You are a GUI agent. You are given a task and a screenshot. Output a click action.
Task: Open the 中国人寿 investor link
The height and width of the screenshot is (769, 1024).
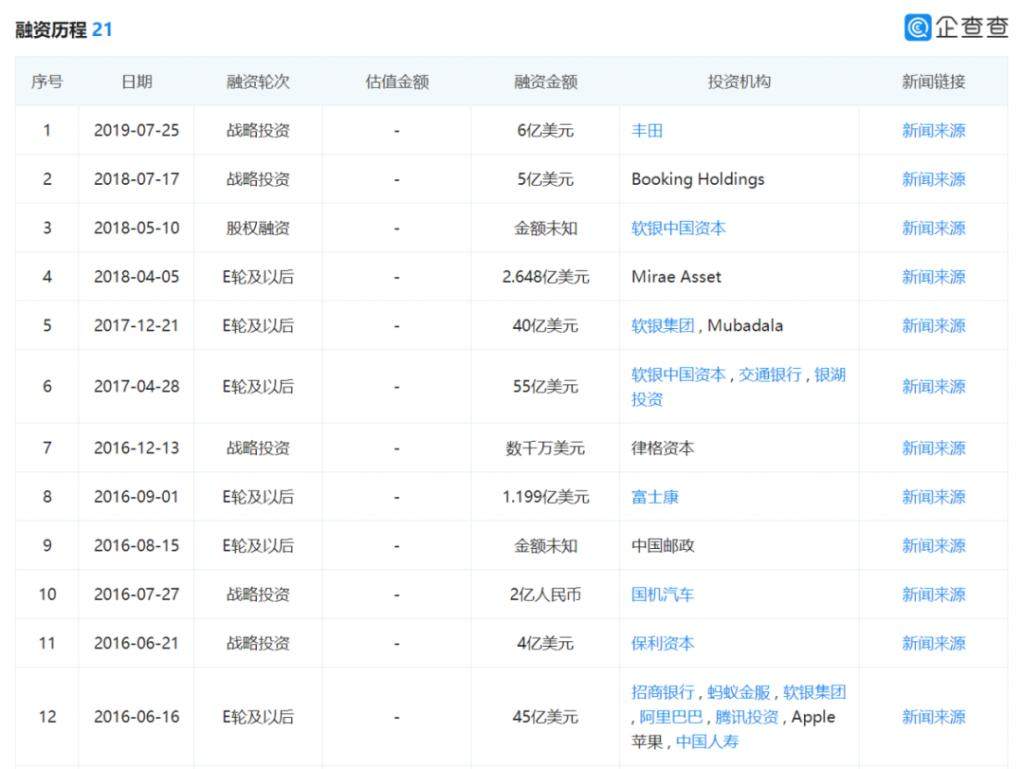coord(707,742)
